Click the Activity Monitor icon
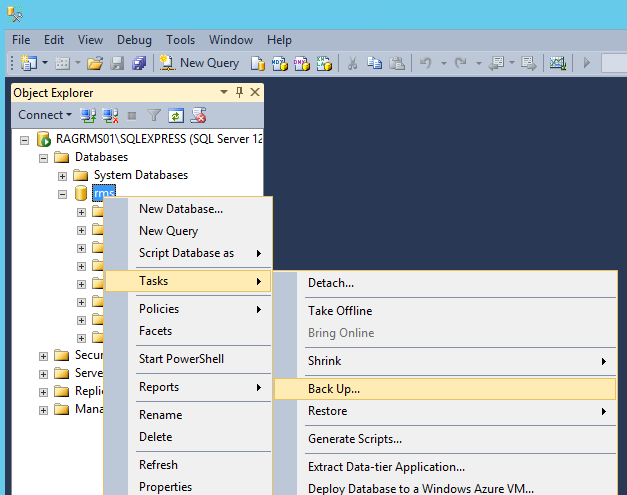Screen dimensions: 627x495 (x=557, y=63)
